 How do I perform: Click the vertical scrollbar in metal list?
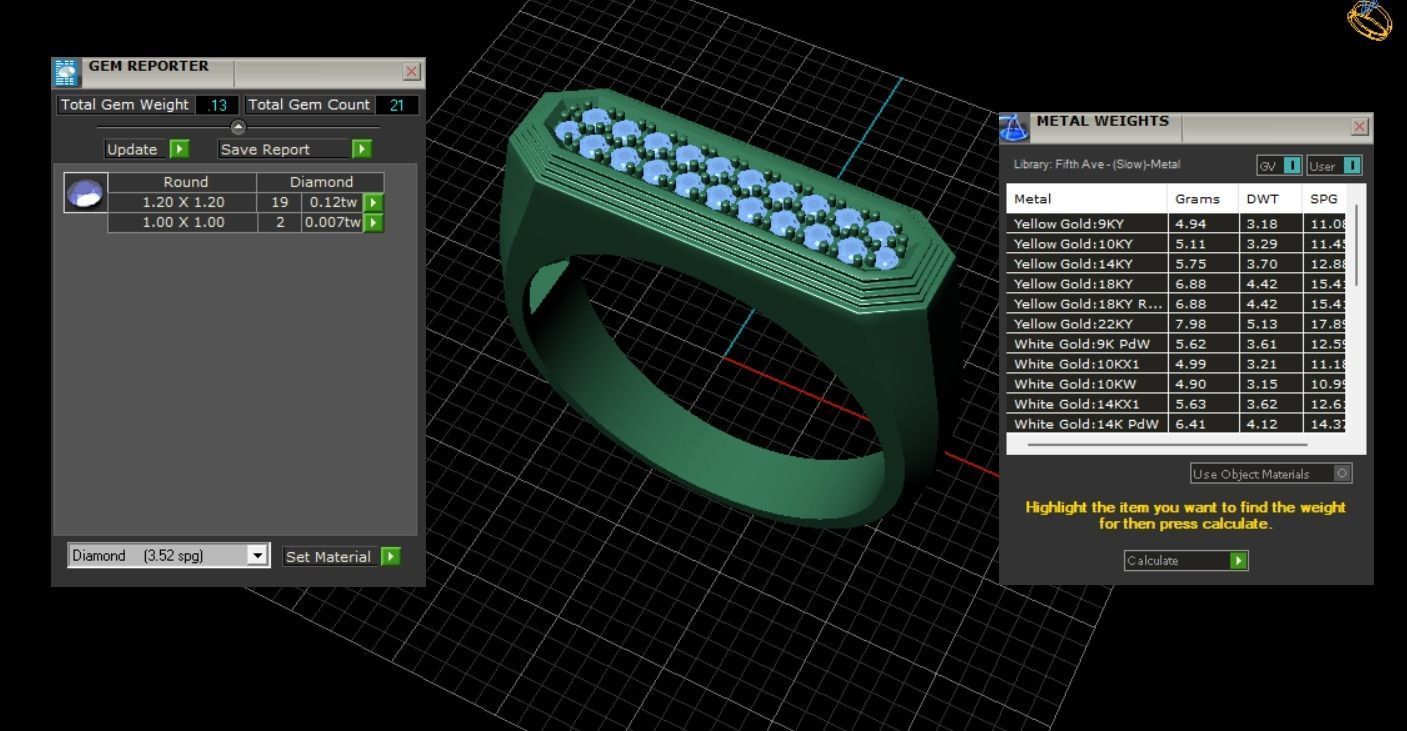(1357, 245)
